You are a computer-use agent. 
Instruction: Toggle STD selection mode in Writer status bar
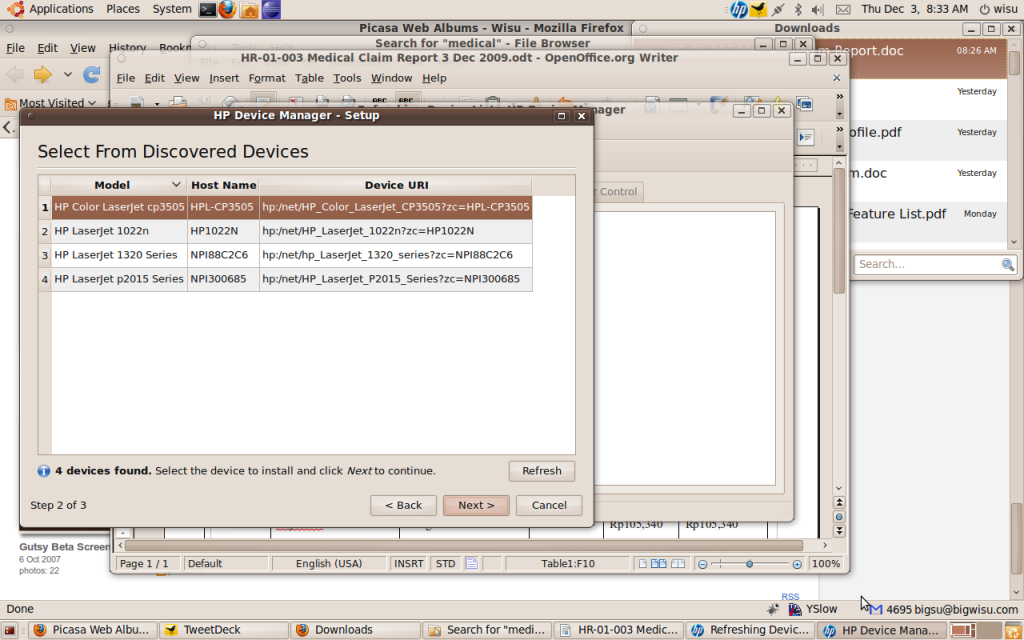pyautogui.click(x=445, y=564)
